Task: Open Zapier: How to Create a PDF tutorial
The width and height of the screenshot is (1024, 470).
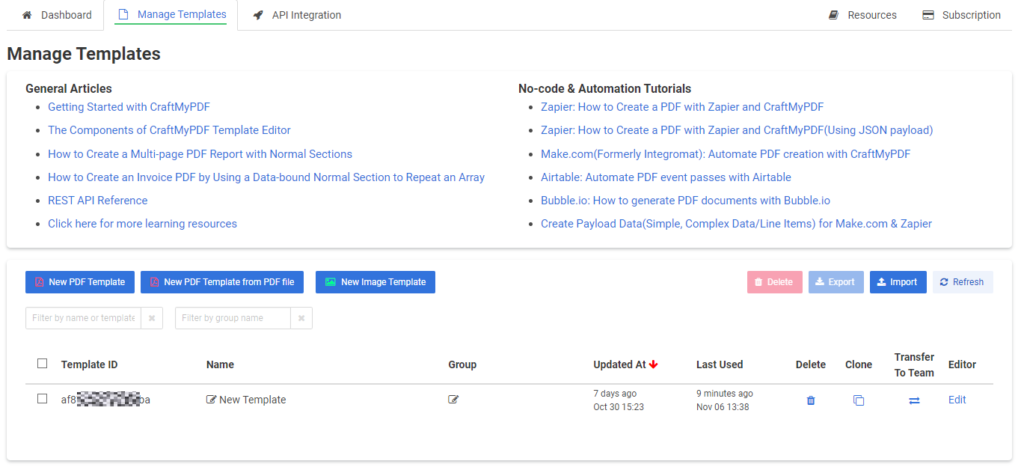Action: (x=682, y=107)
